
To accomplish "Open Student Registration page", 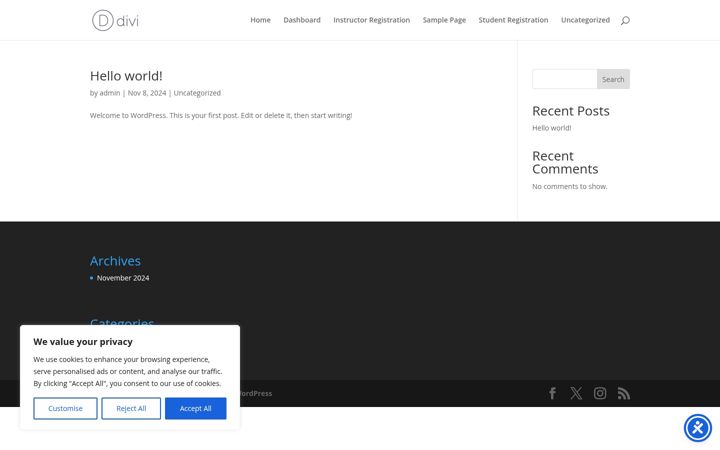I will [x=513, y=20].
